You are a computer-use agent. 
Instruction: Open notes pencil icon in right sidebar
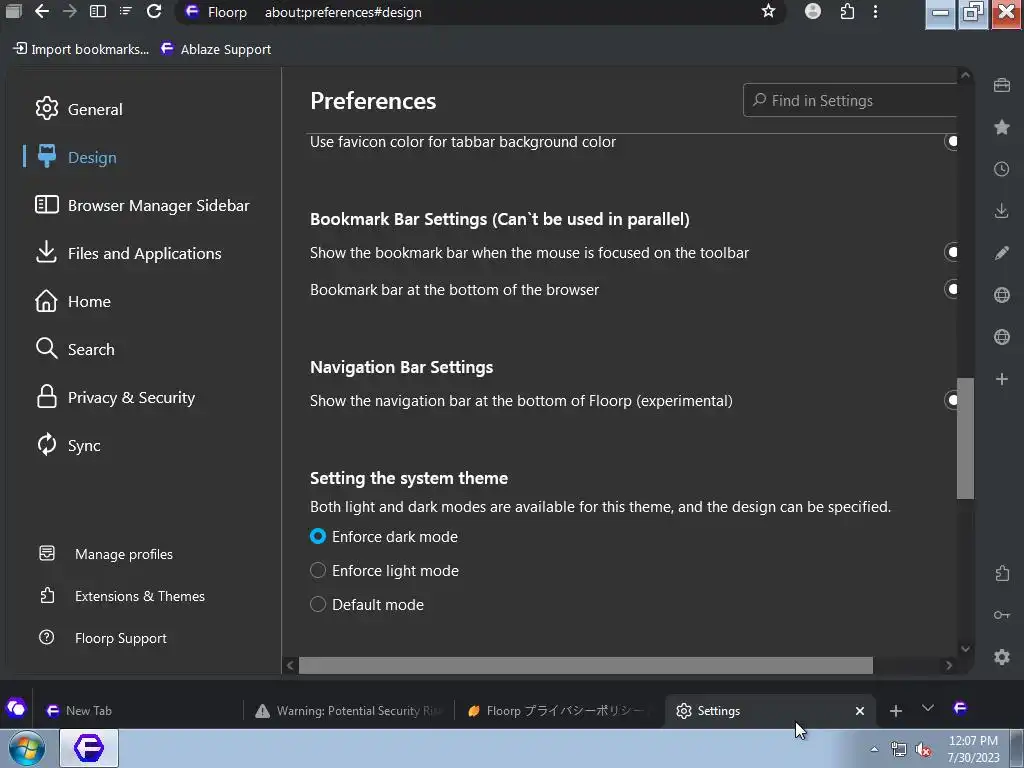coord(1002,253)
